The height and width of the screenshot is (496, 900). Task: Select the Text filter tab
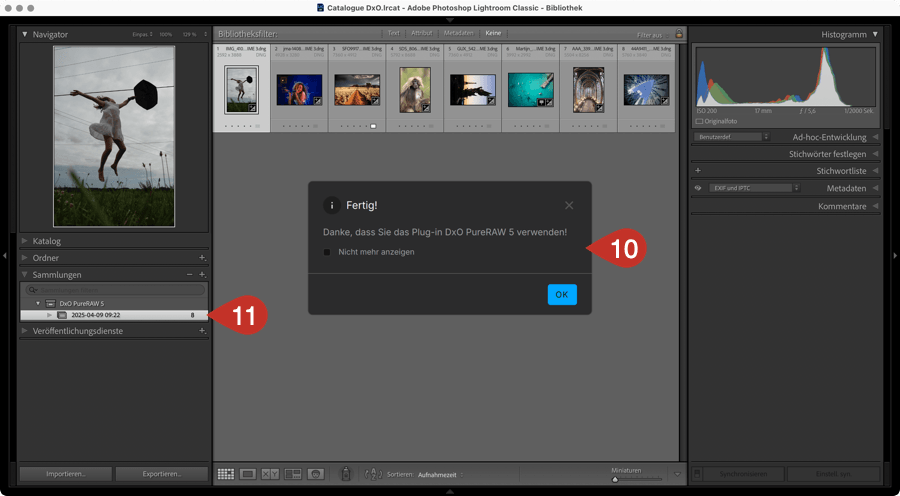(x=393, y=33)
